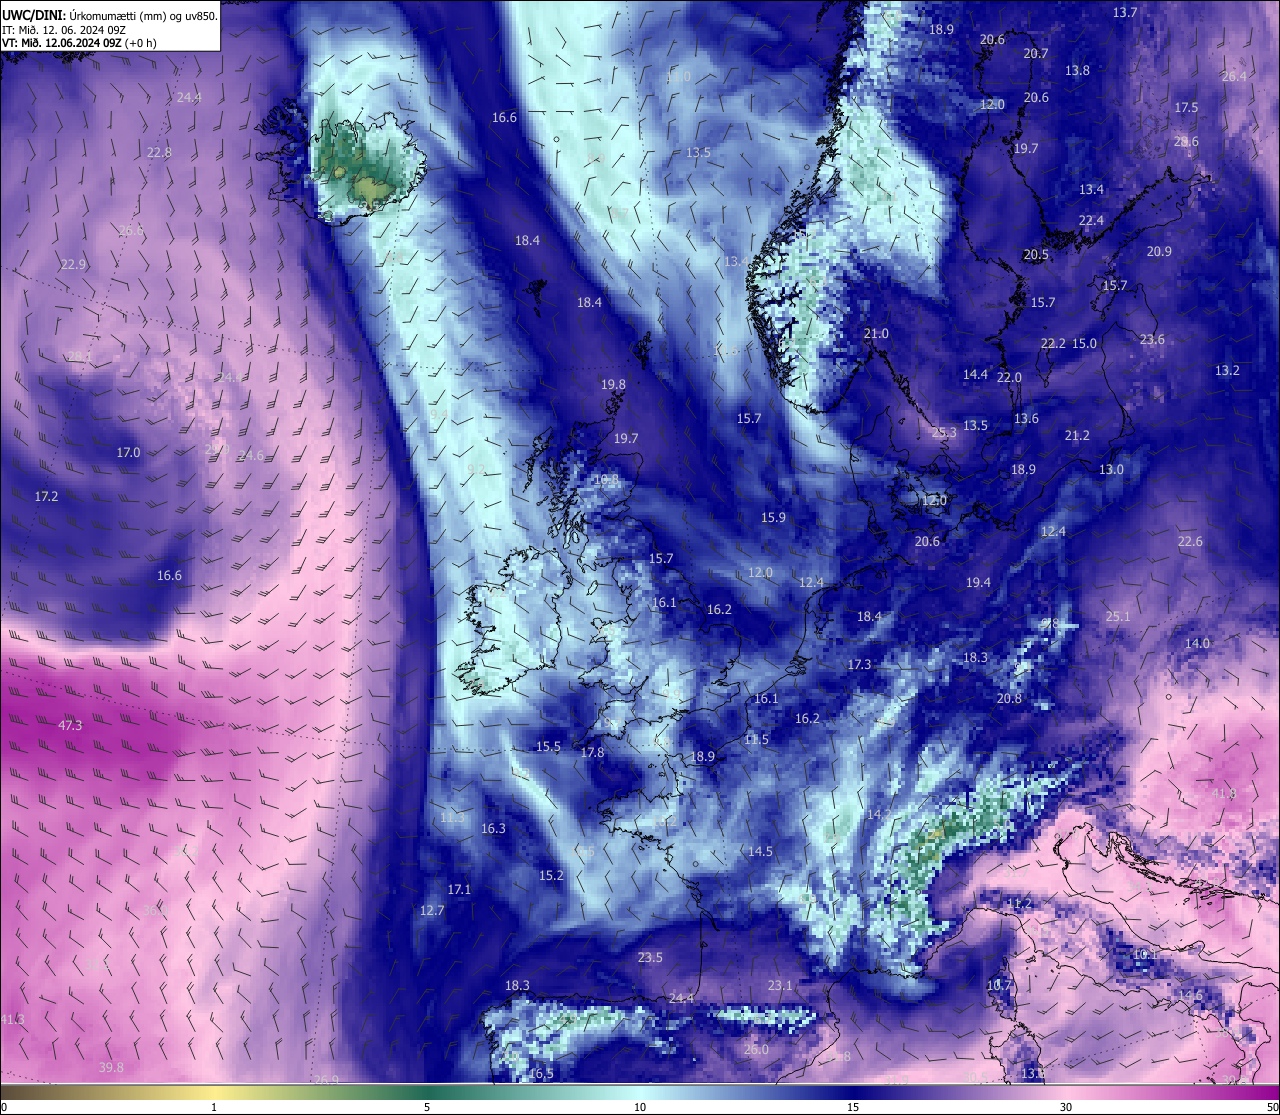Click the 39.8 value label
Screen dimensions: 1280x1115
coord(111,1068)
